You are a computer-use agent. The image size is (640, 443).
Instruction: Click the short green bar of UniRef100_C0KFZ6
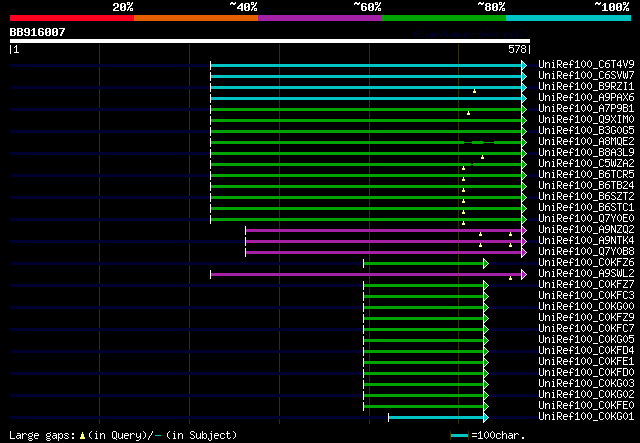[x=424, y=264]
